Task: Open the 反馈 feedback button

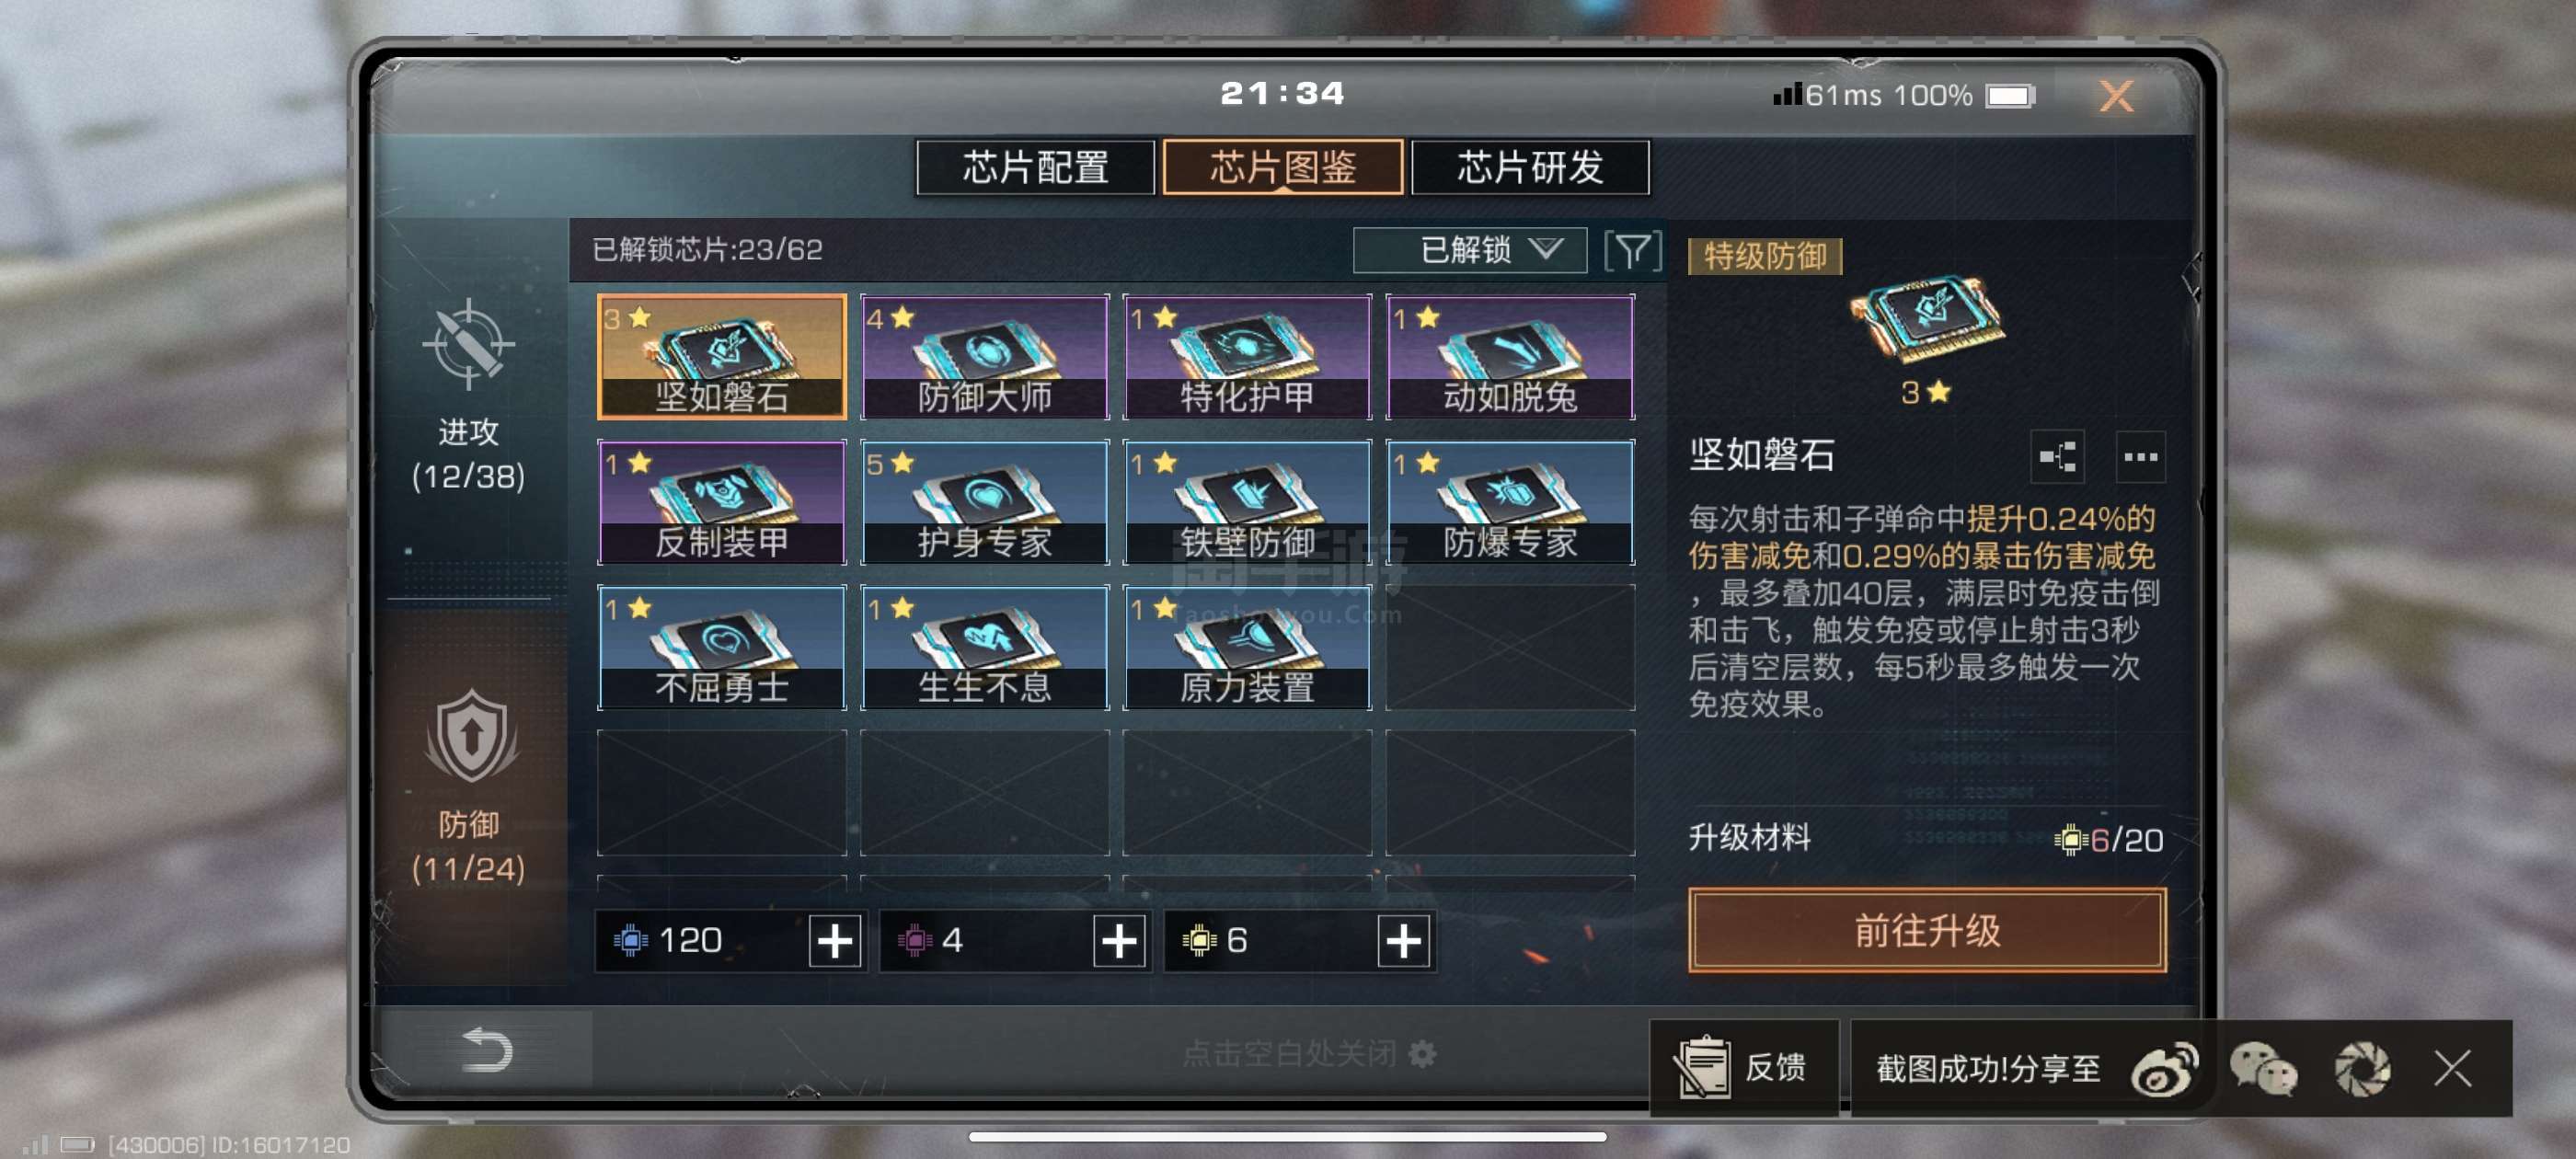Action: [1743, 1068]
